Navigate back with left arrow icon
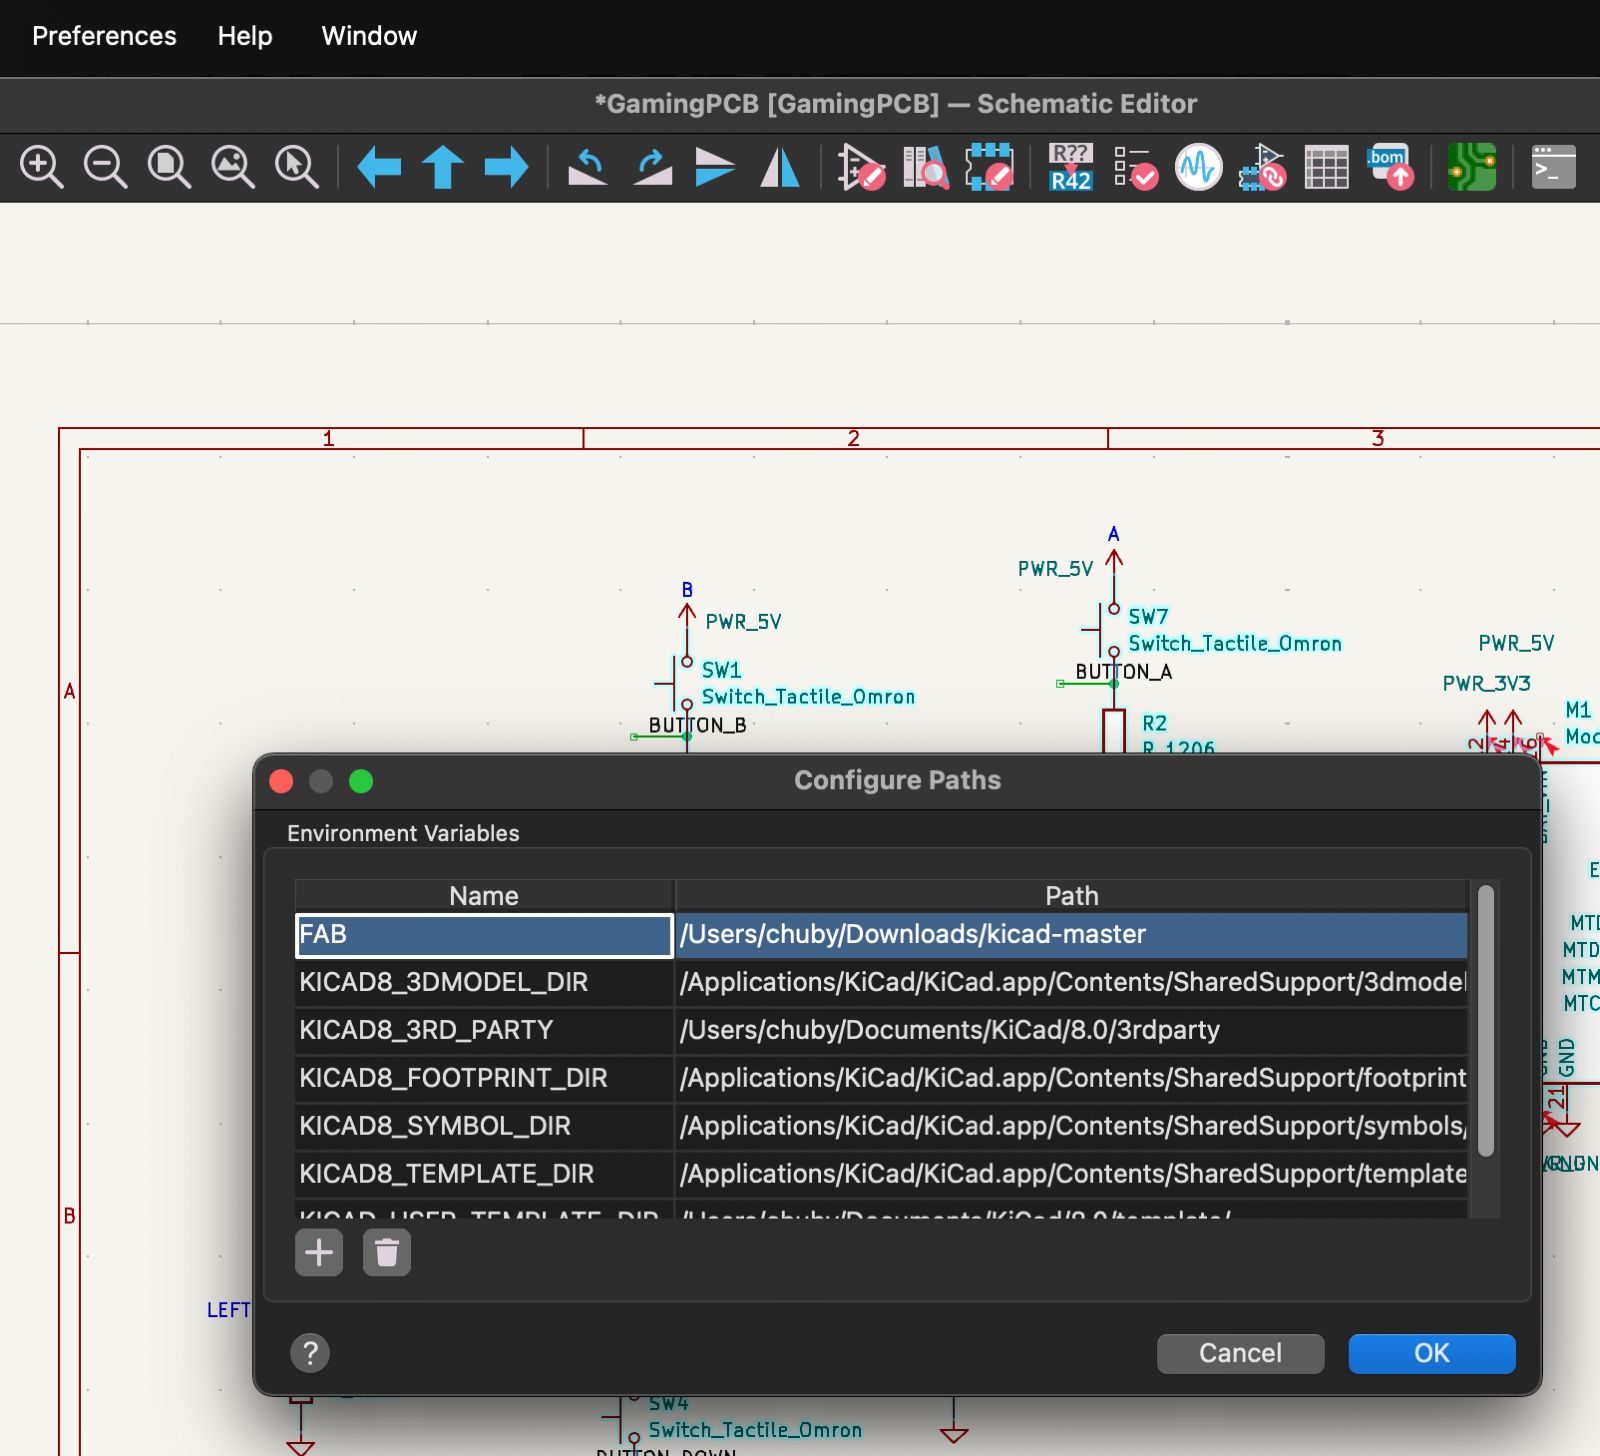This screenshot has width=1600, height=1456. tap(379, 167)
